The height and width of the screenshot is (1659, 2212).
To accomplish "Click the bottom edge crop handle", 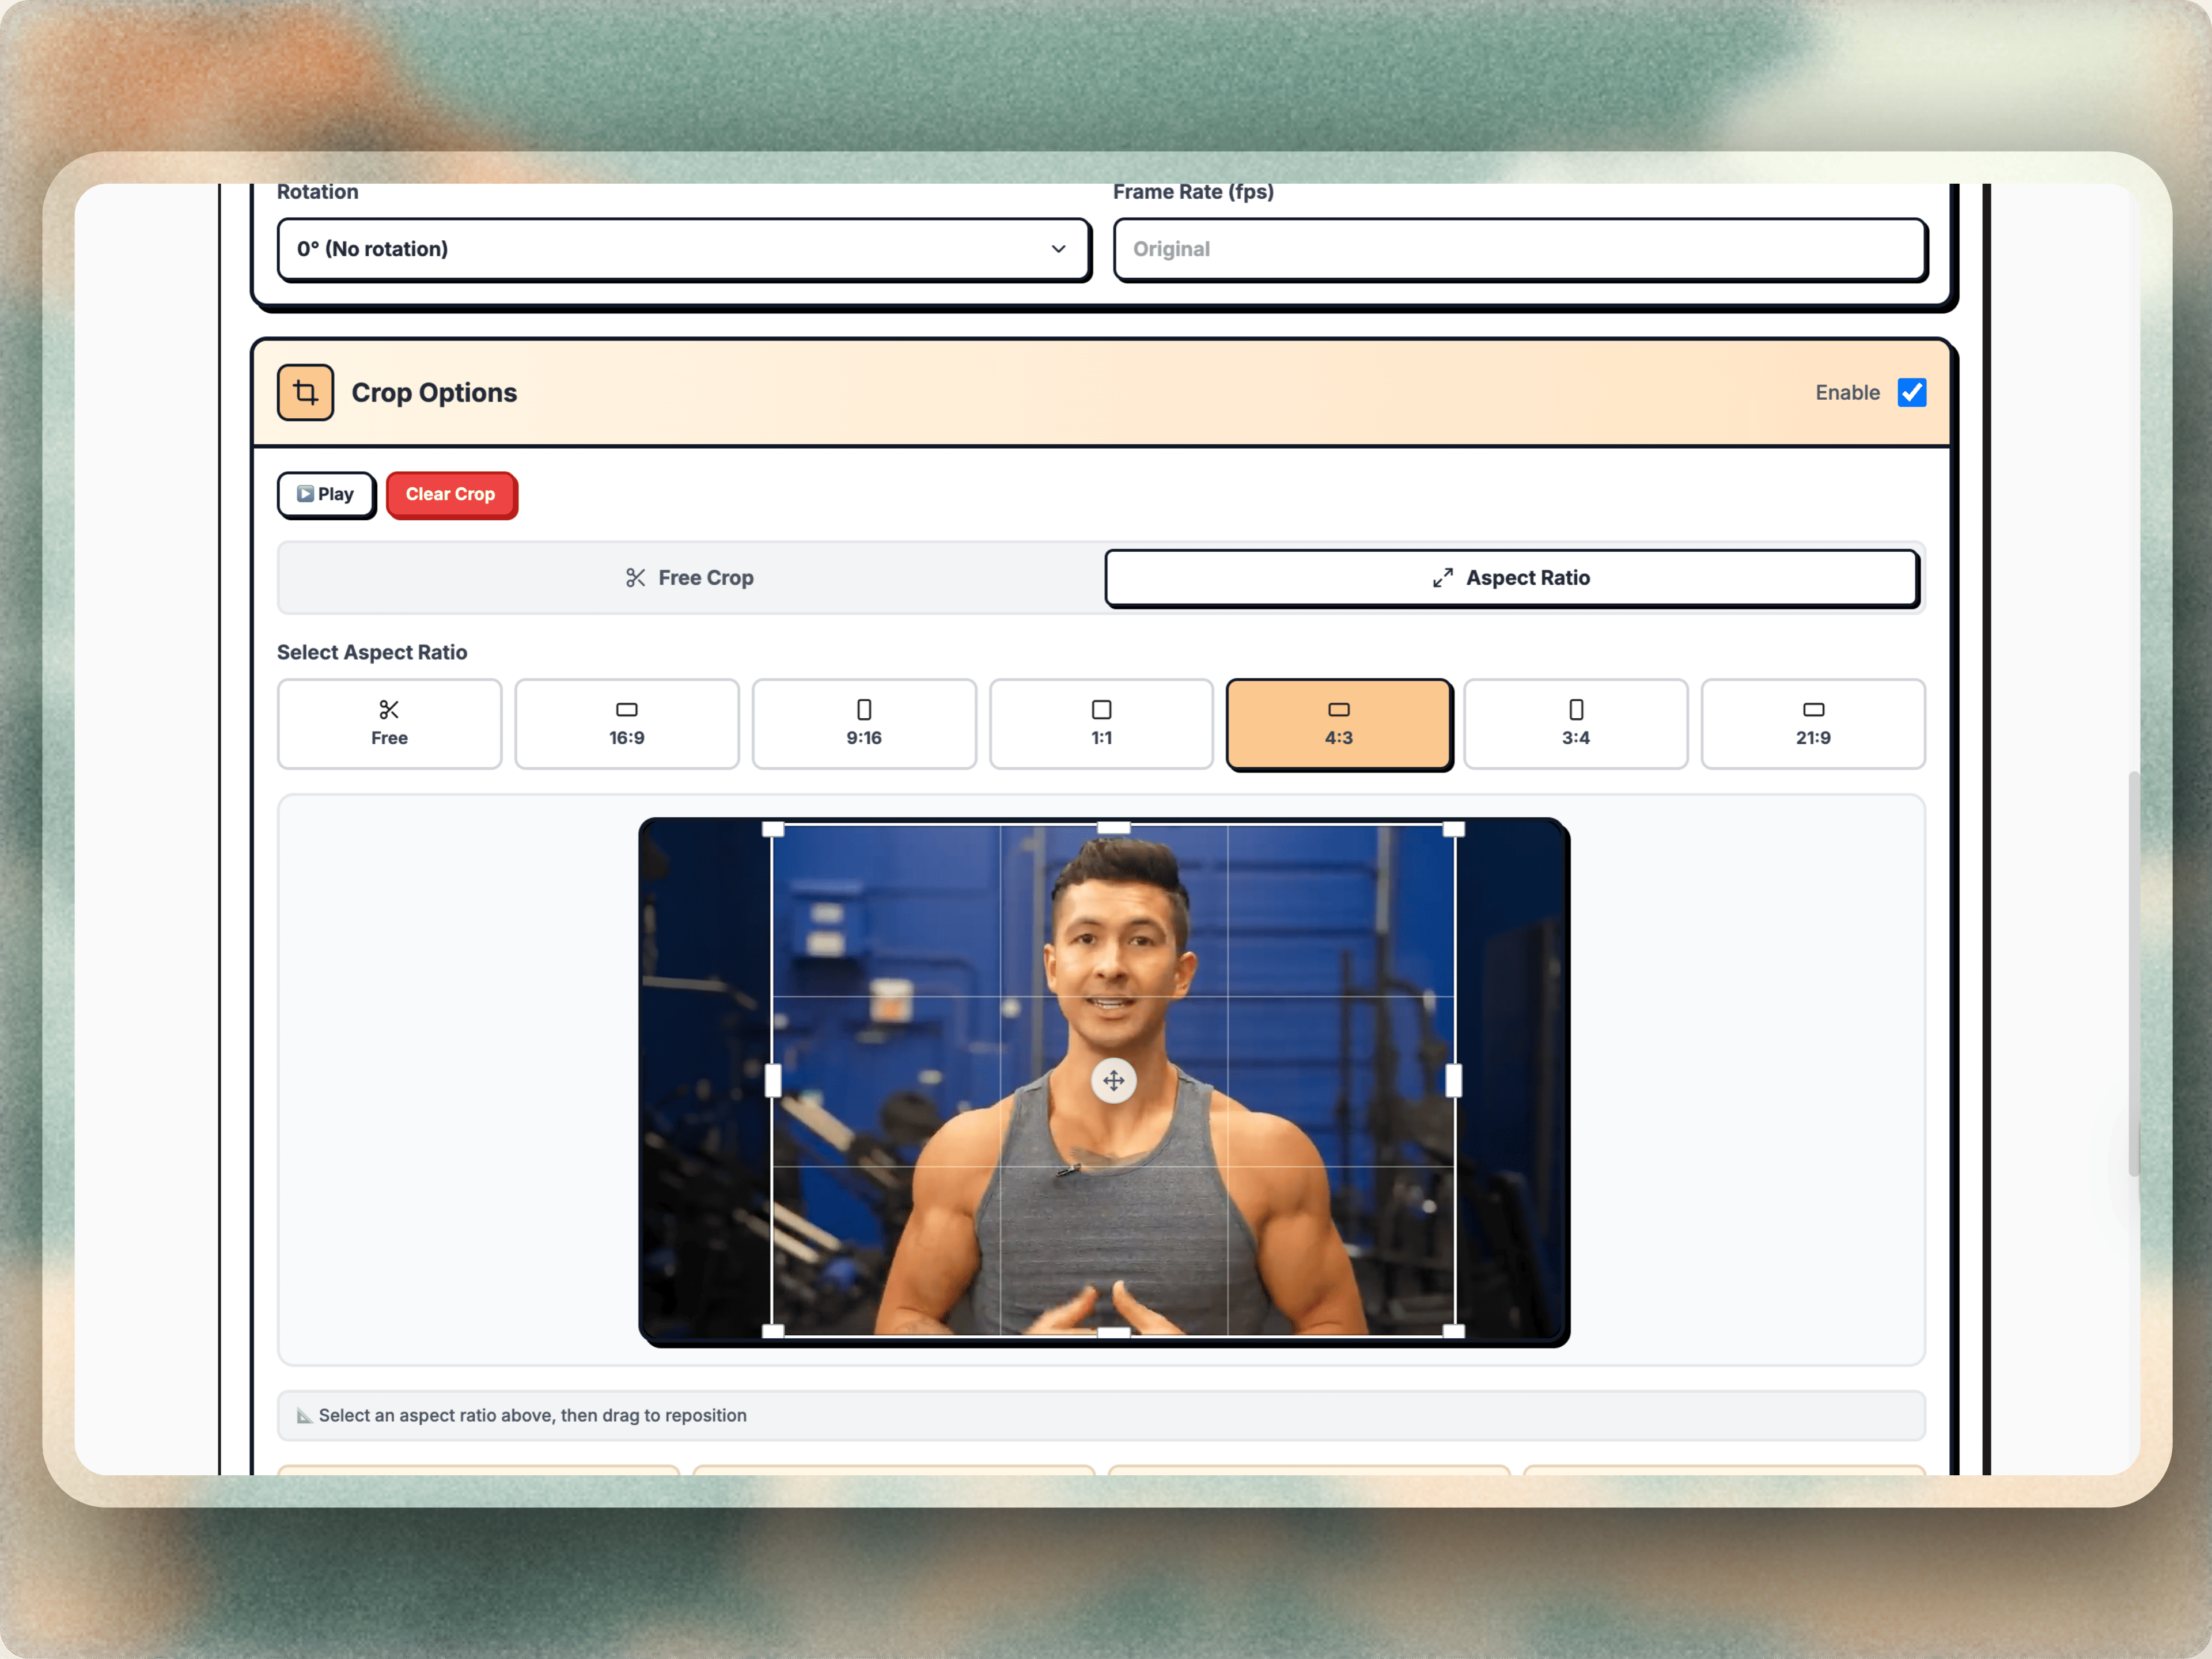I will [1113, 1332].
